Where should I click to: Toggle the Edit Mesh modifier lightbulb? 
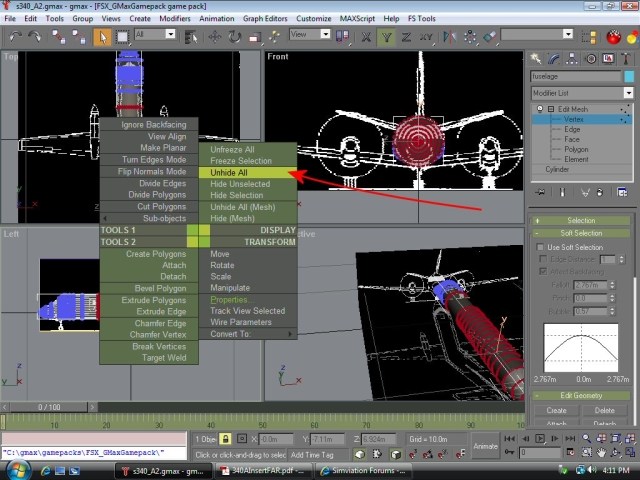(x=540, y=109)
